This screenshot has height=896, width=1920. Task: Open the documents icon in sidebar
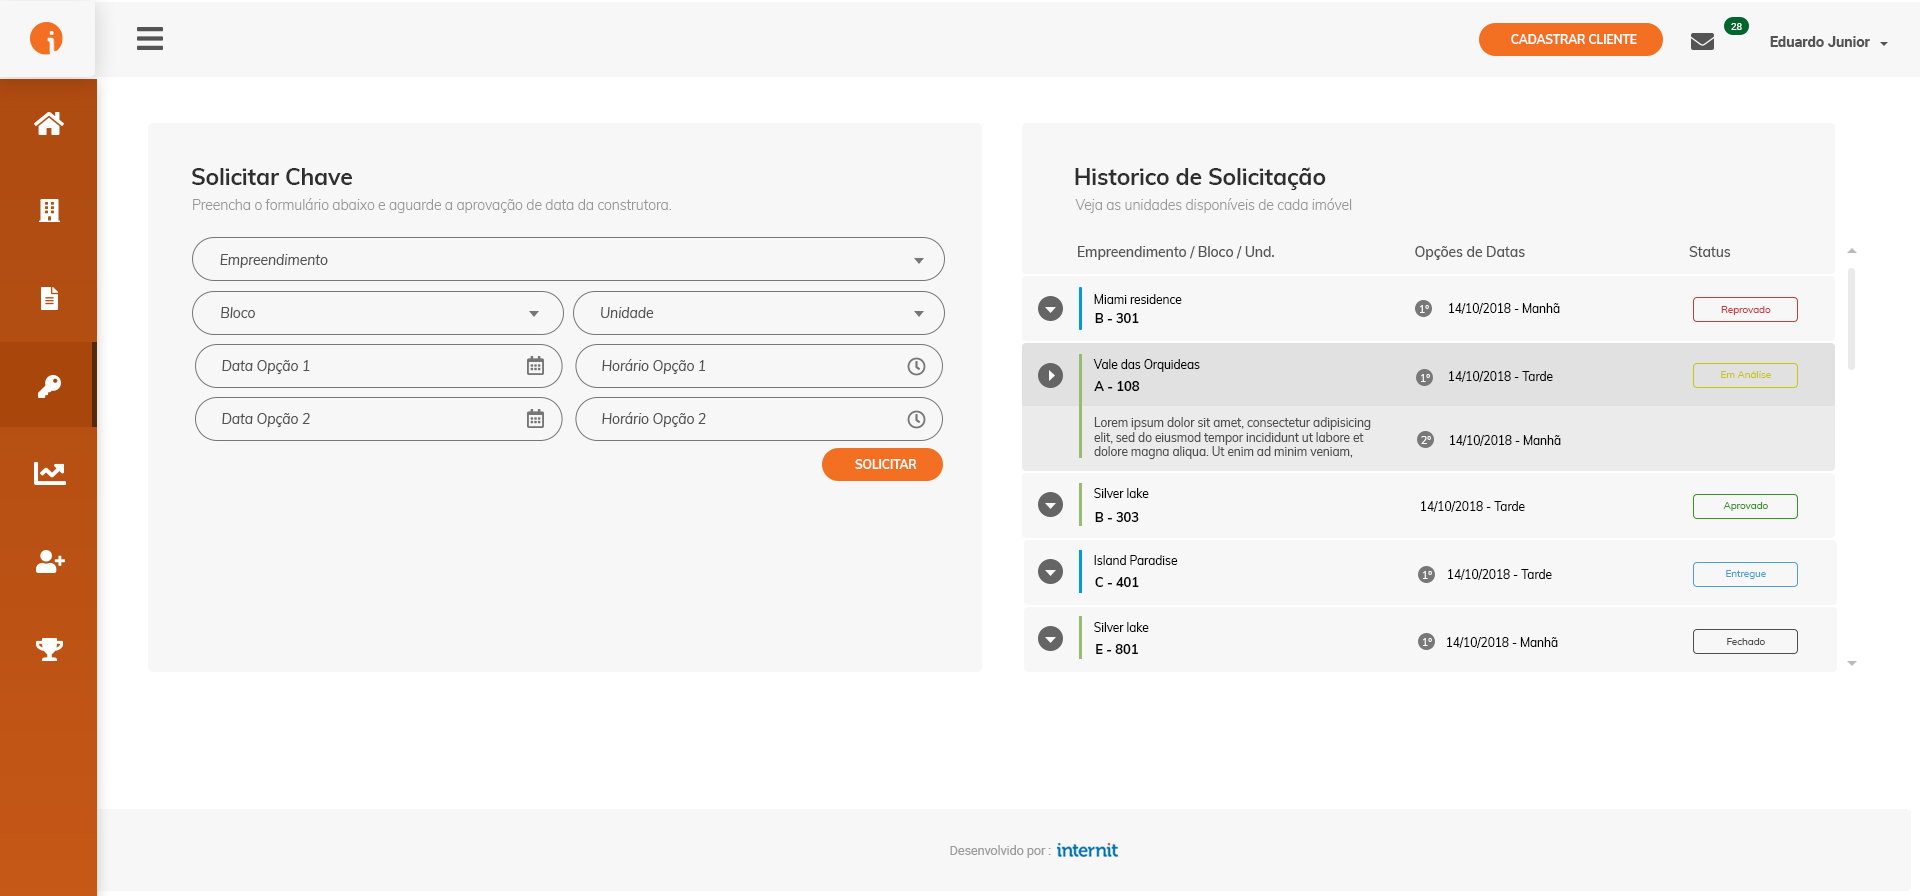[49, 298]
